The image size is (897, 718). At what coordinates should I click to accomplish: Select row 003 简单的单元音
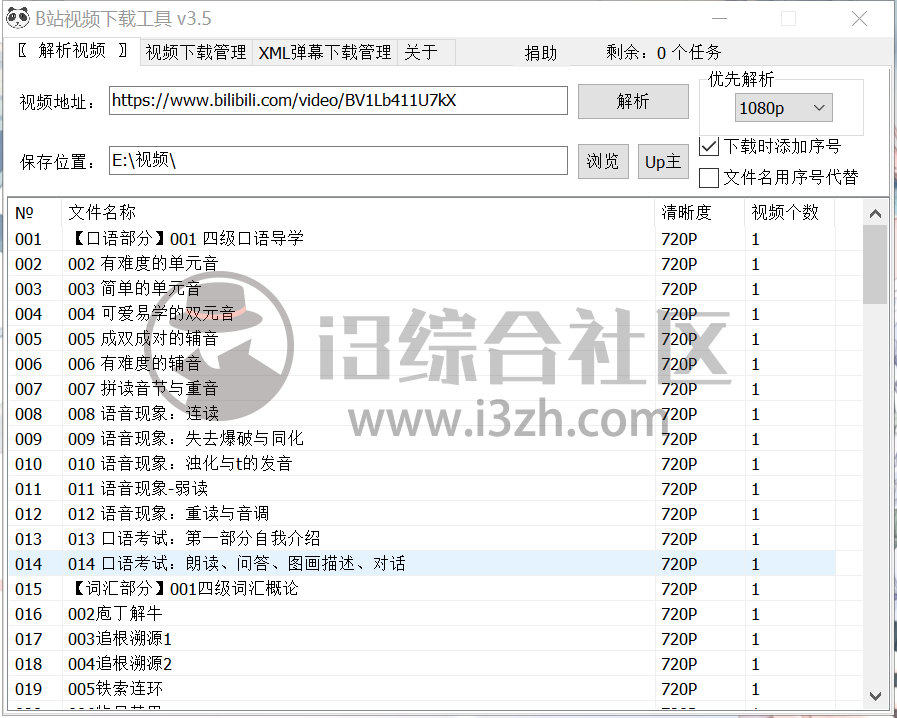tap(422, 289)
